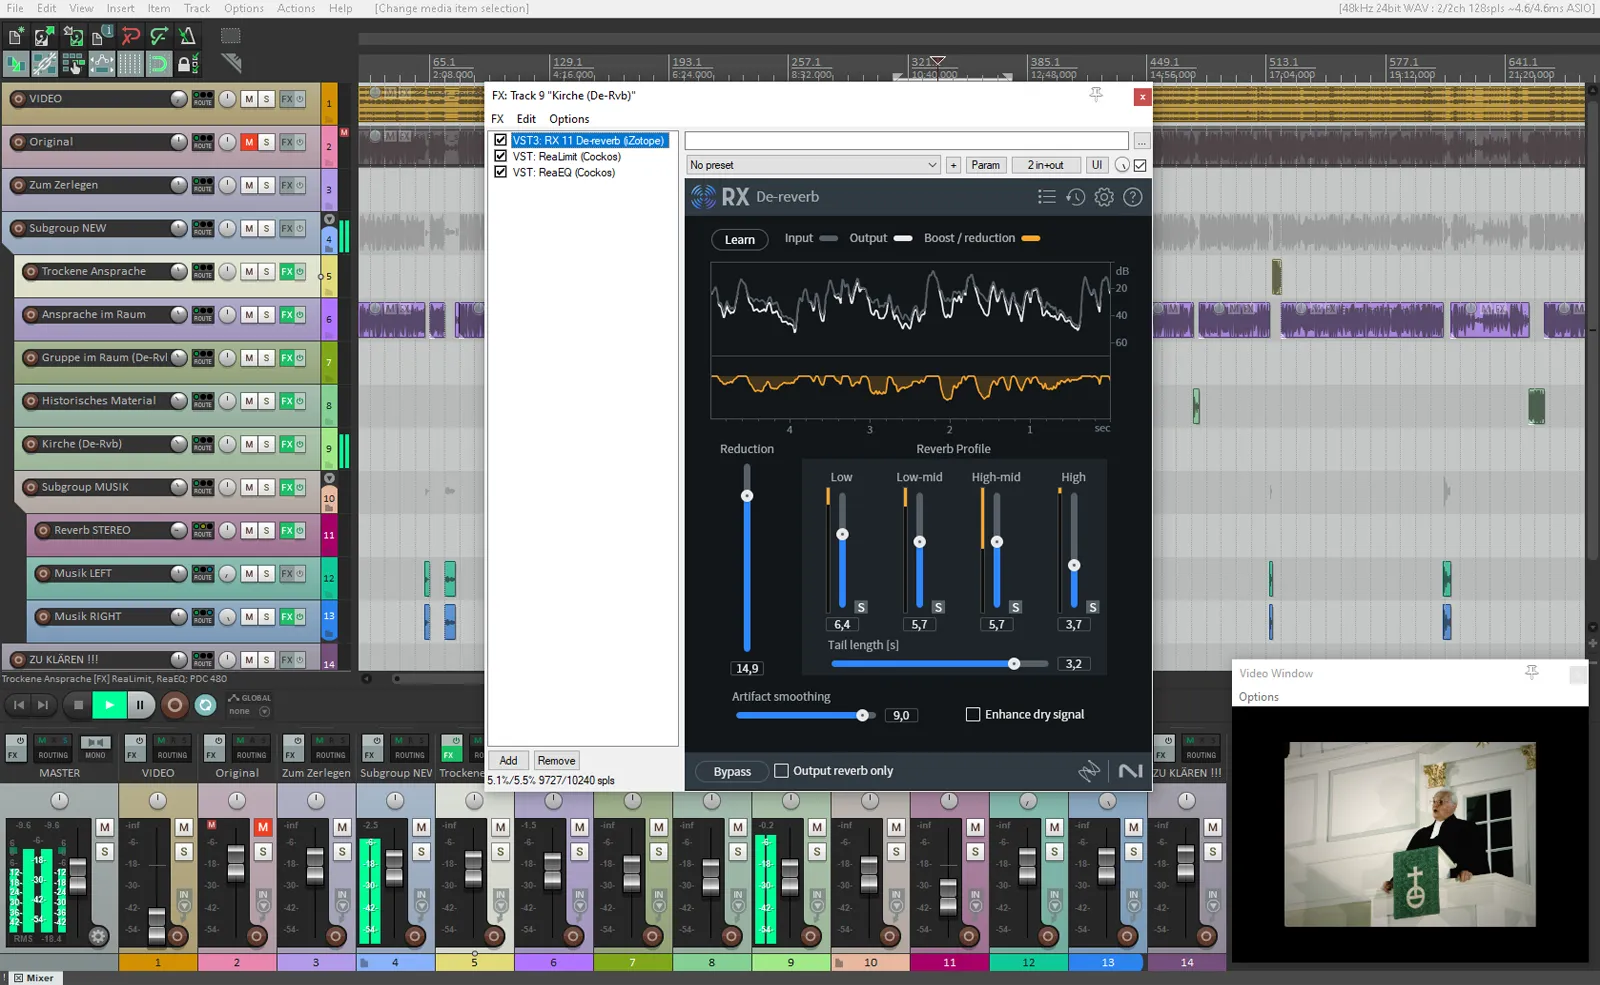Toggle repeat loop button in transport
The height and width of the screenshot is (985, 1600).
205,705
